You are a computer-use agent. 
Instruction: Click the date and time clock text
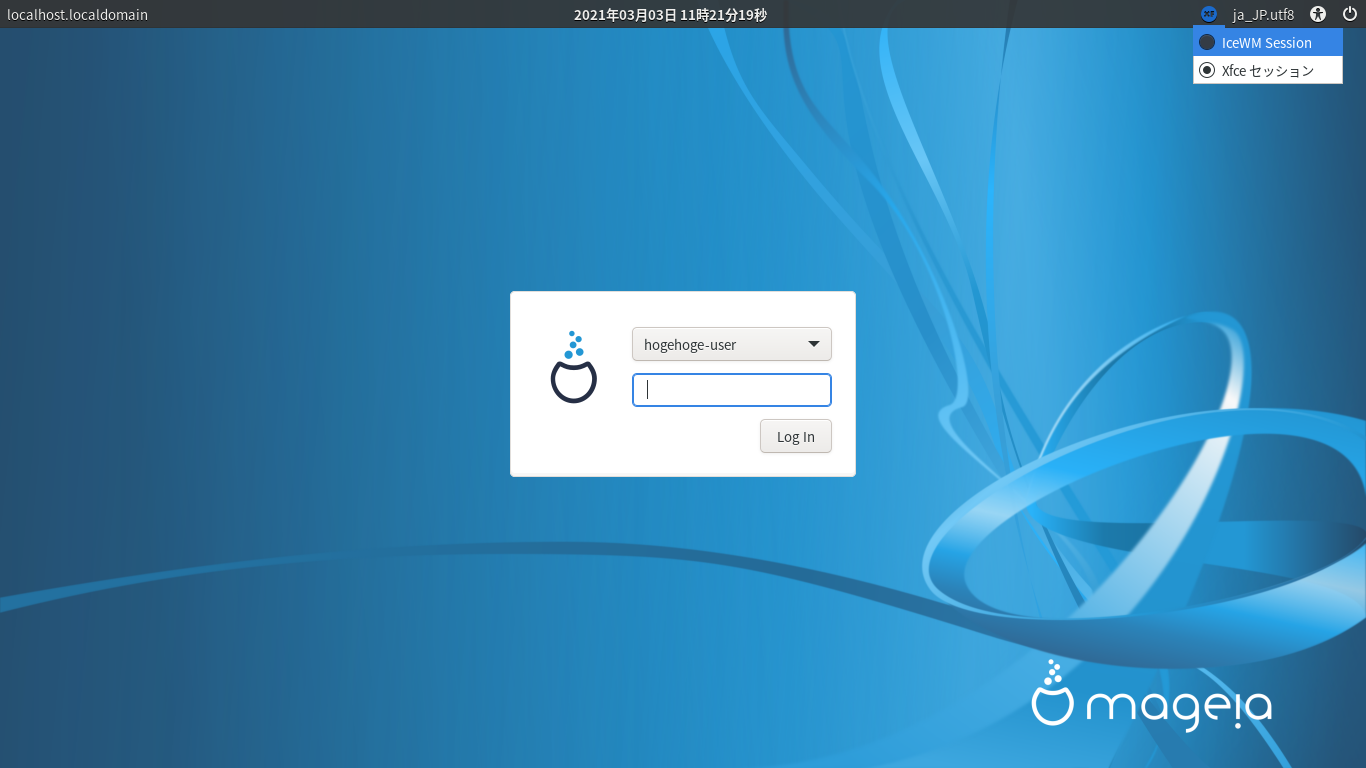tap(670, 14)
